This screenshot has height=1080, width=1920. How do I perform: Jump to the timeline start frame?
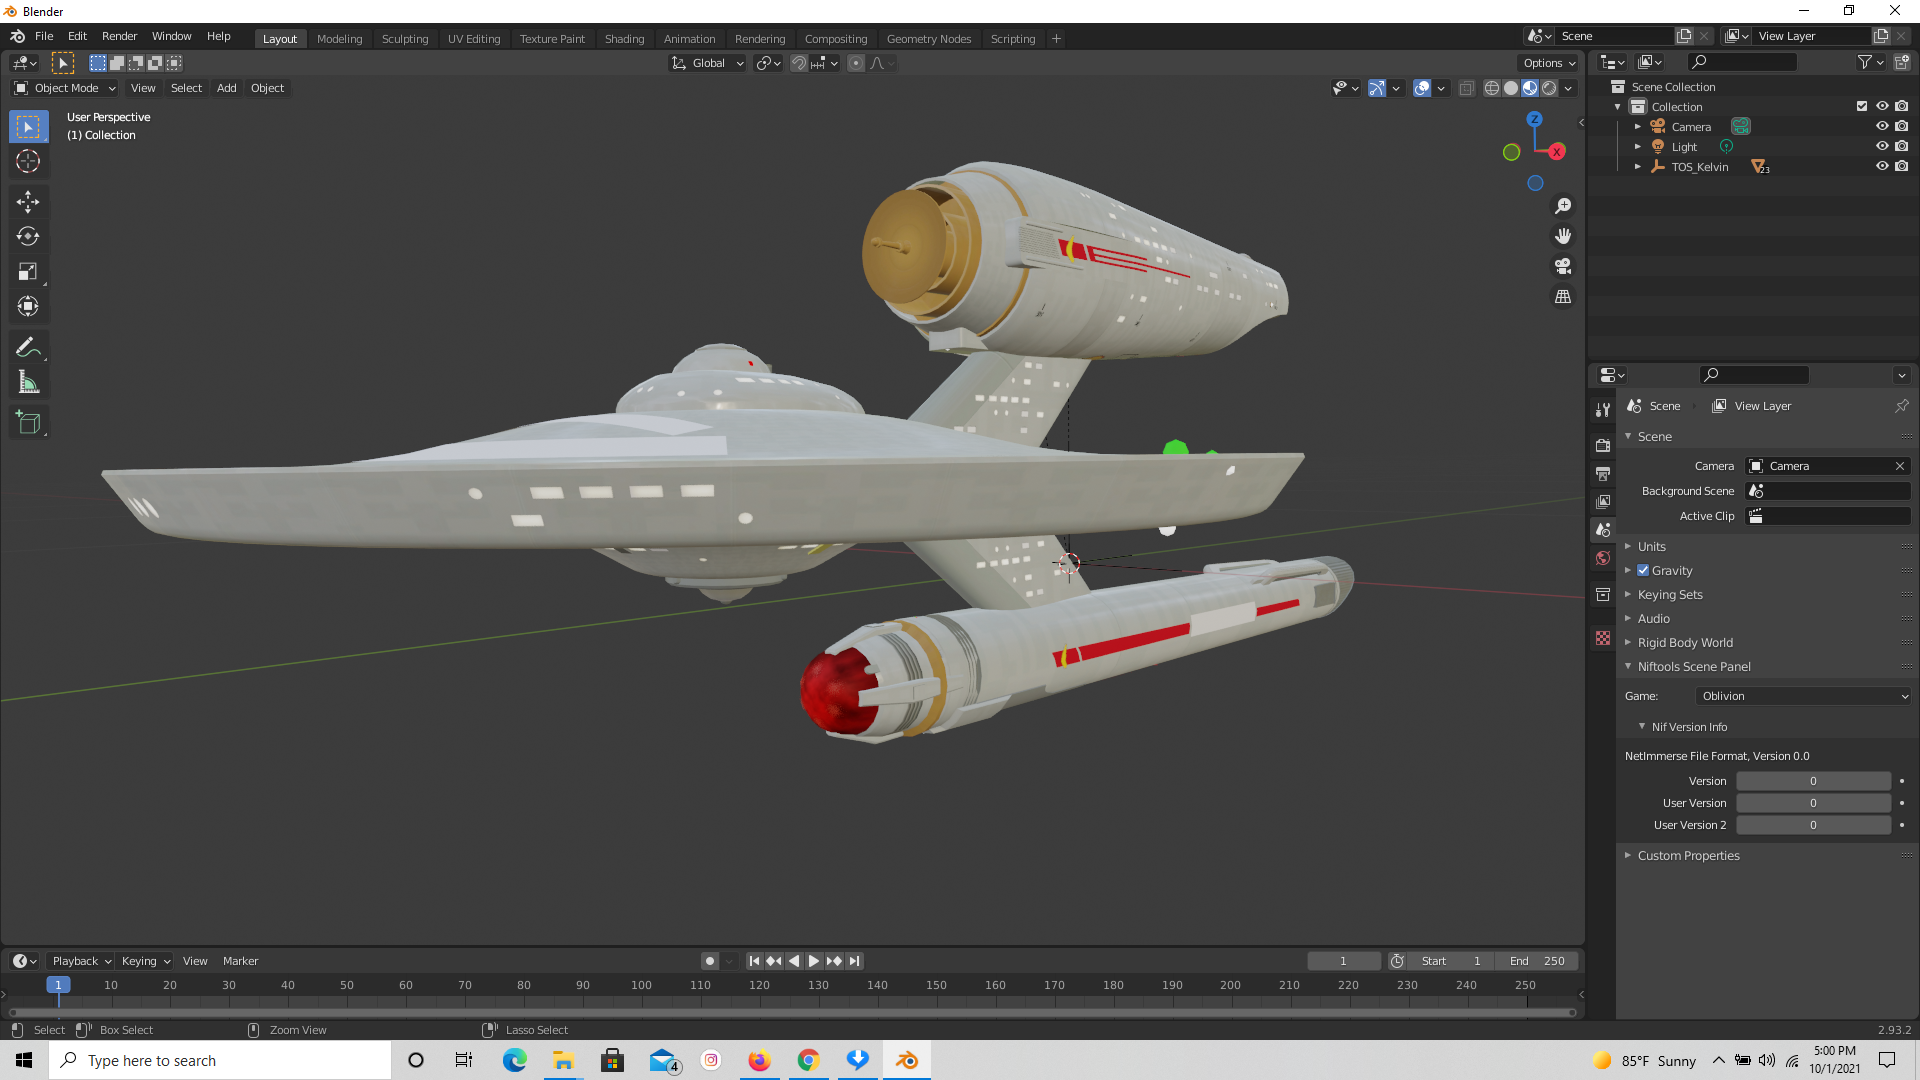coord(755,961)
